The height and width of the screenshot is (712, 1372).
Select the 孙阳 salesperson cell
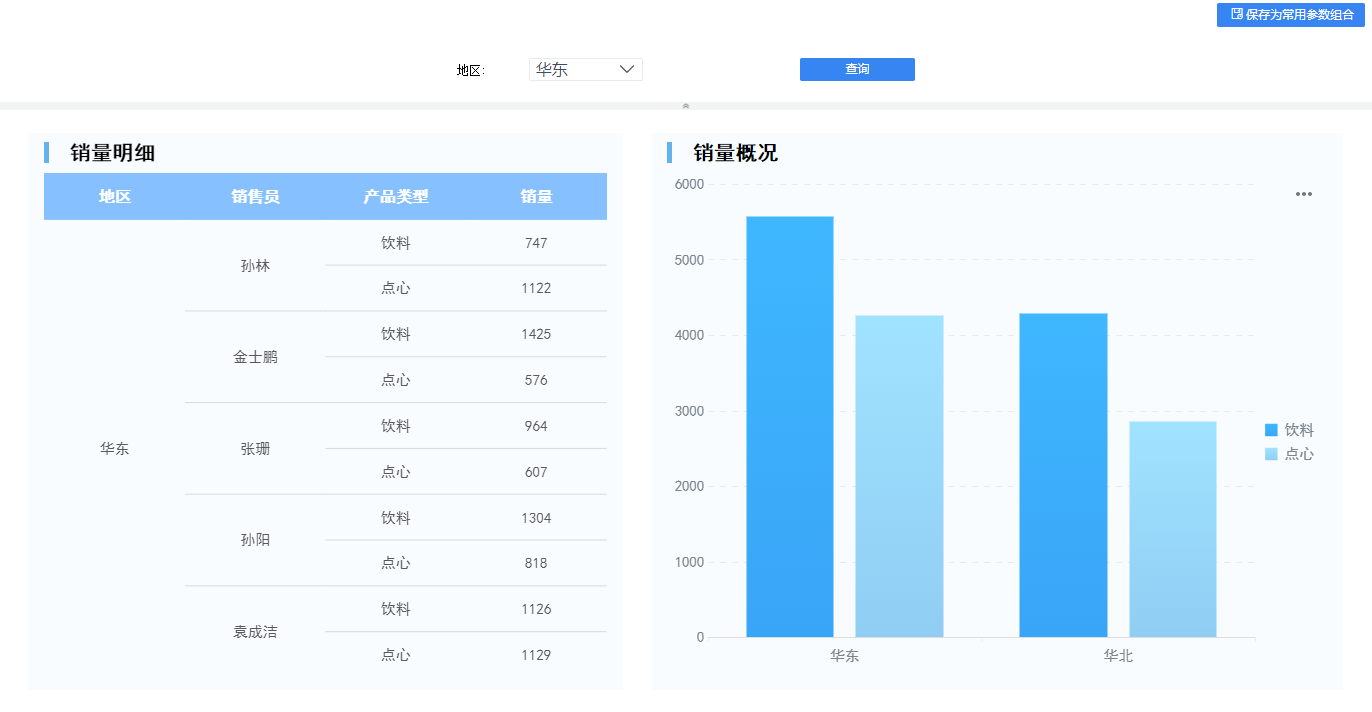(255, 540)
